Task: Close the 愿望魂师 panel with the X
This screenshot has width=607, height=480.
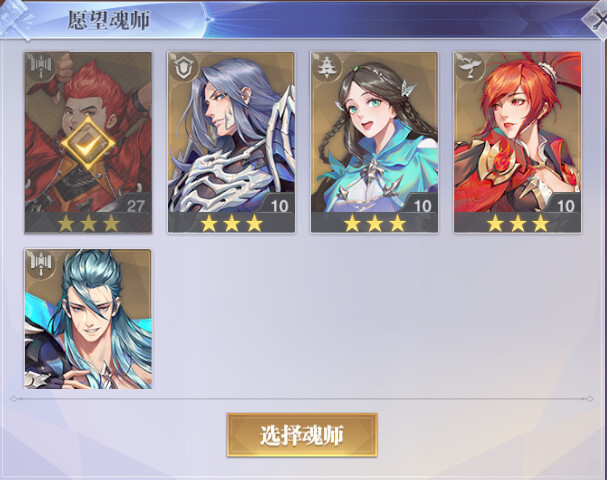Action: 597,20
